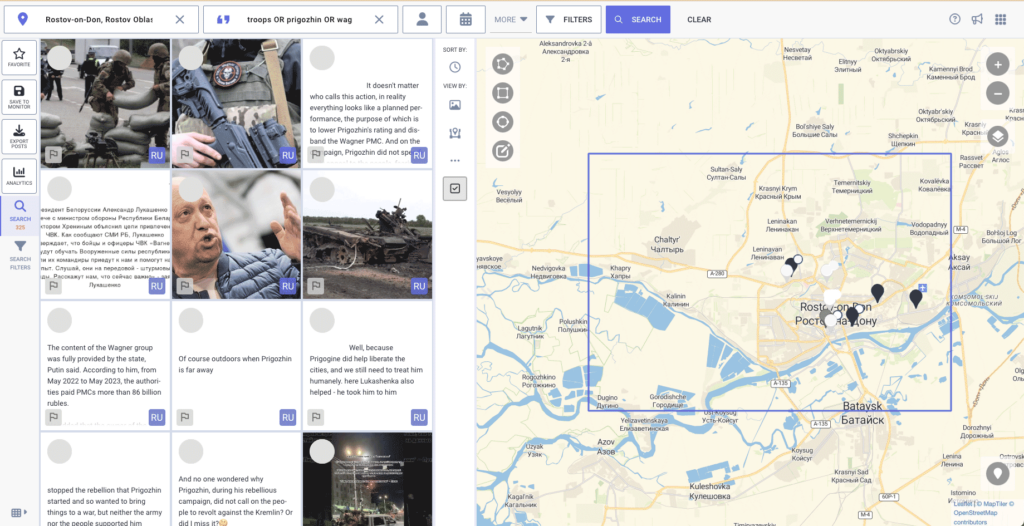Zoom in on the map

(x=997, y=65)
